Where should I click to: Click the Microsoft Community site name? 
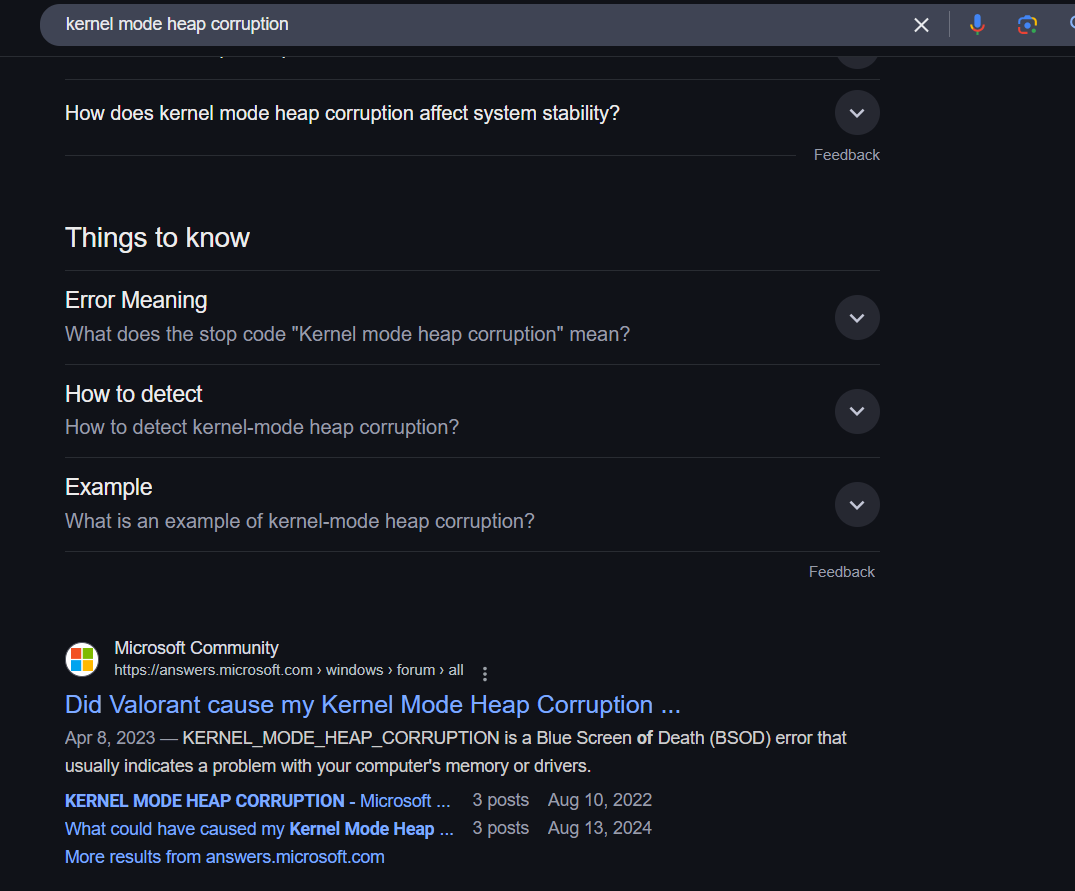click(196, 648)
